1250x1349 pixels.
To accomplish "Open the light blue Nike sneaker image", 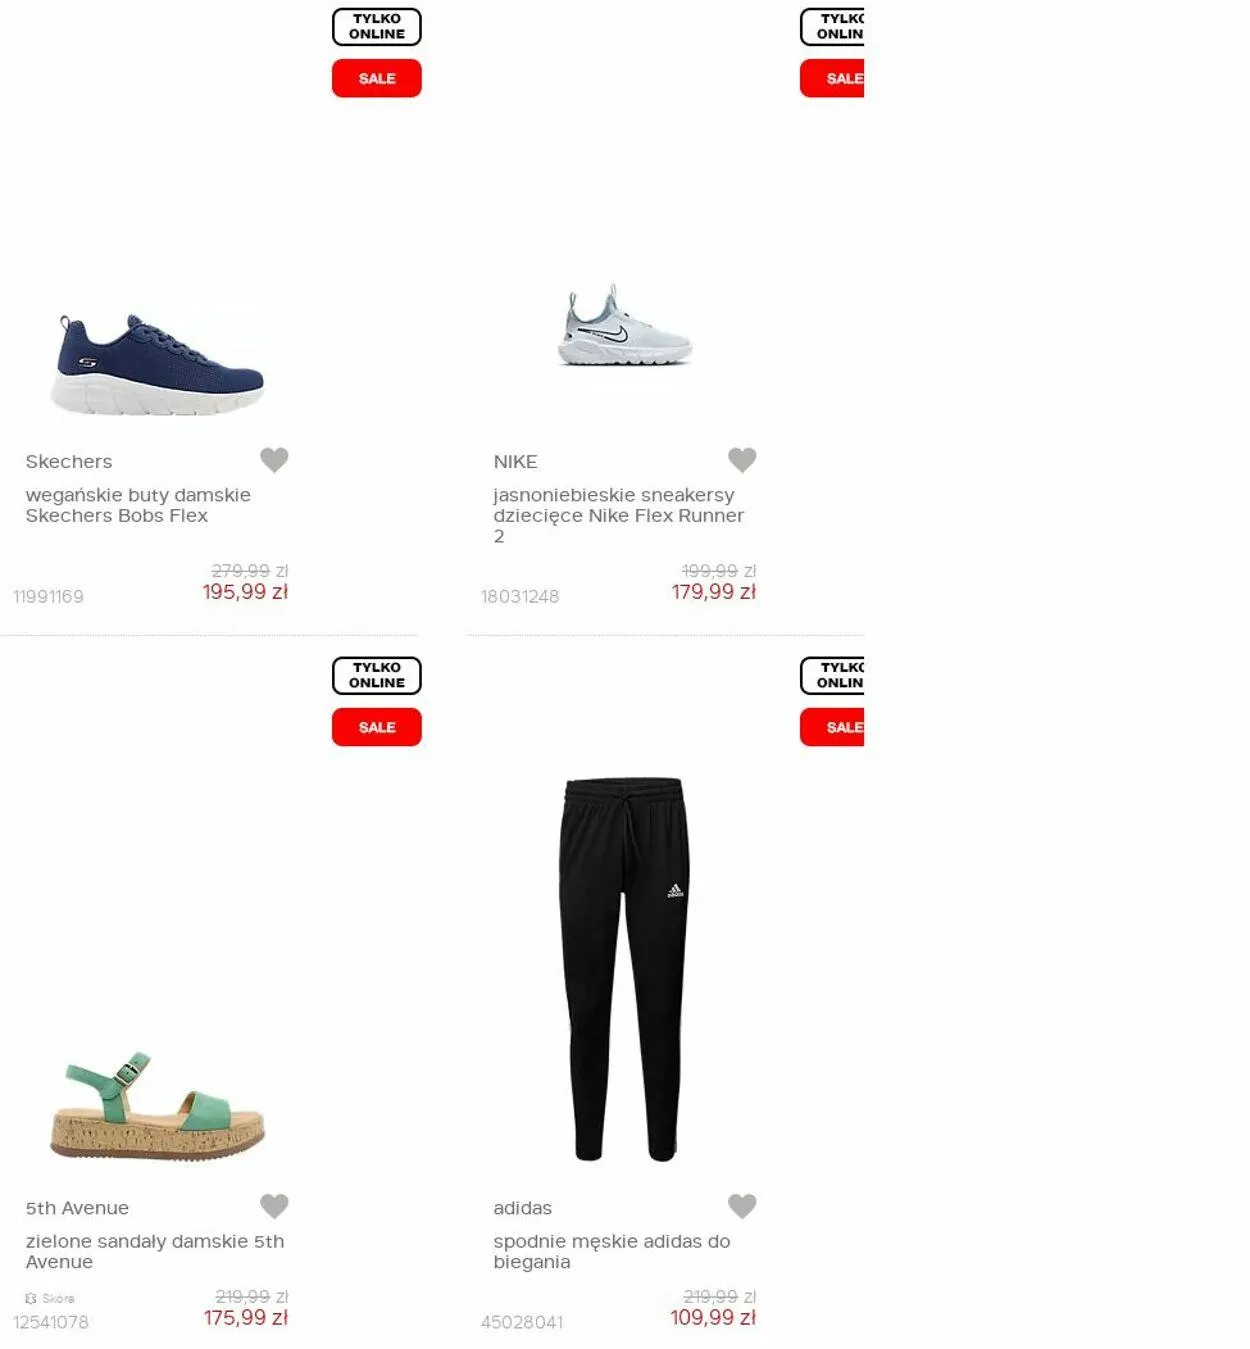I will (x=625, y=326).
